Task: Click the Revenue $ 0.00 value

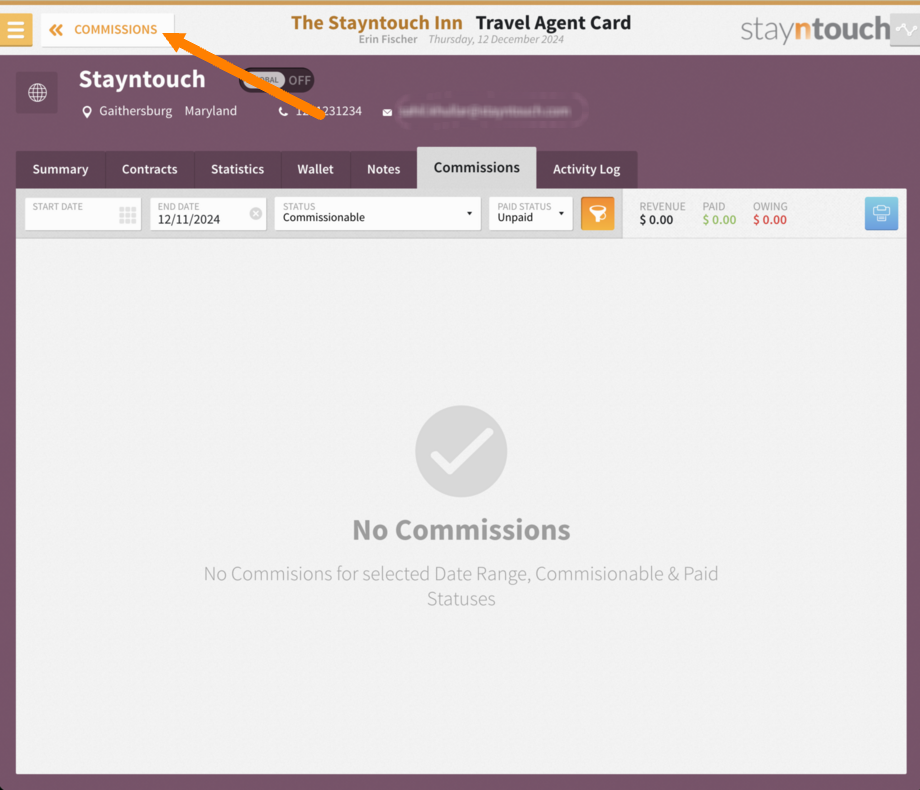Action: 656,220
